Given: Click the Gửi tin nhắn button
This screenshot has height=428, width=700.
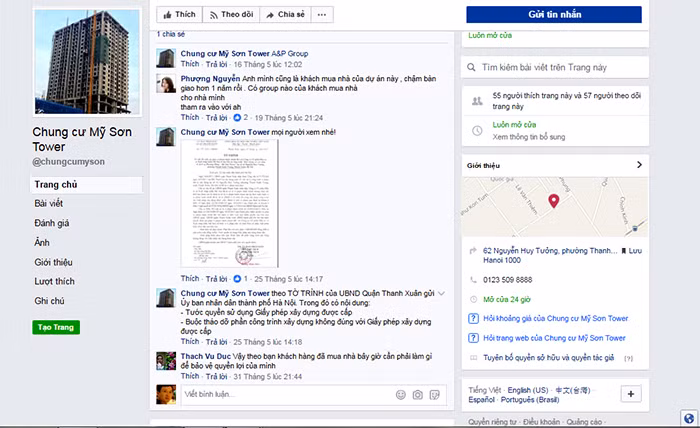Looking at the screenshot, I should point(554,15).
